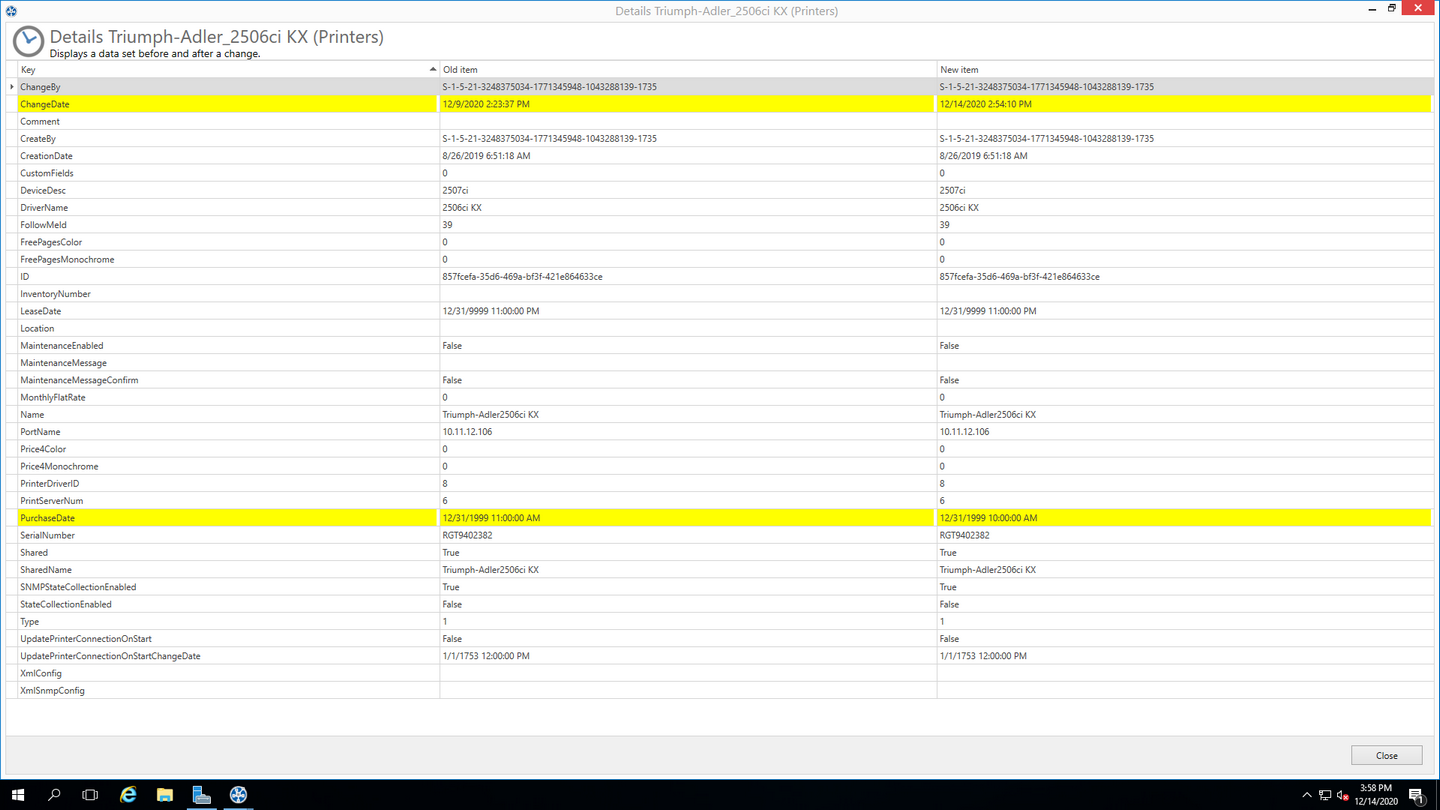The image size is (1440, 810).
Task: Launch Internet Explorer from the taskbar
Action: coord(128,795)
